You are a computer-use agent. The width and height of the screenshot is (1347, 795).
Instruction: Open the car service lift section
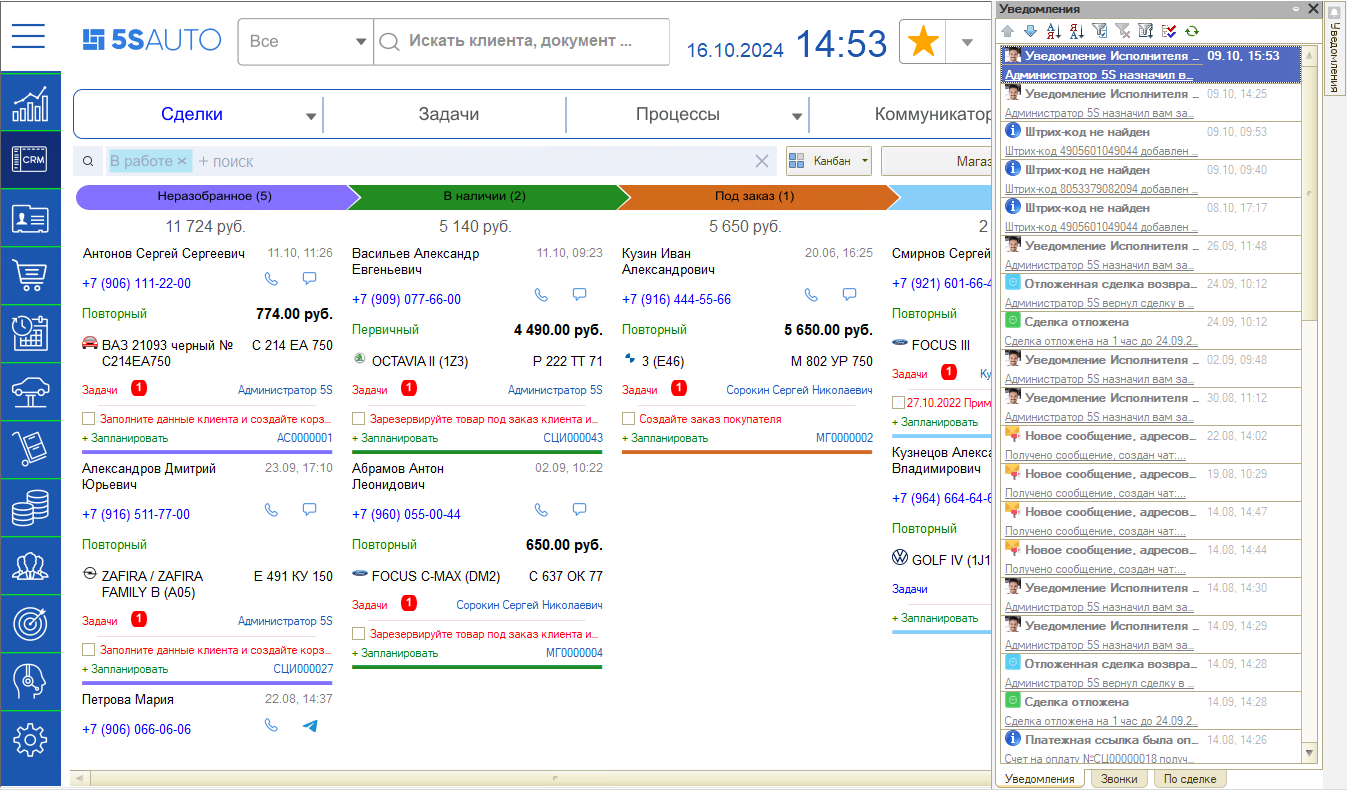(30, 392)
